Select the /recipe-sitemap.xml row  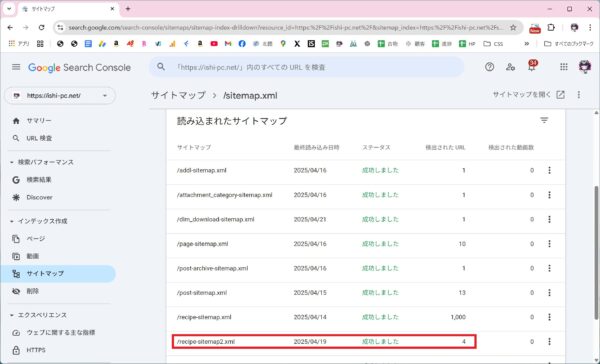(x=365, y=317)
